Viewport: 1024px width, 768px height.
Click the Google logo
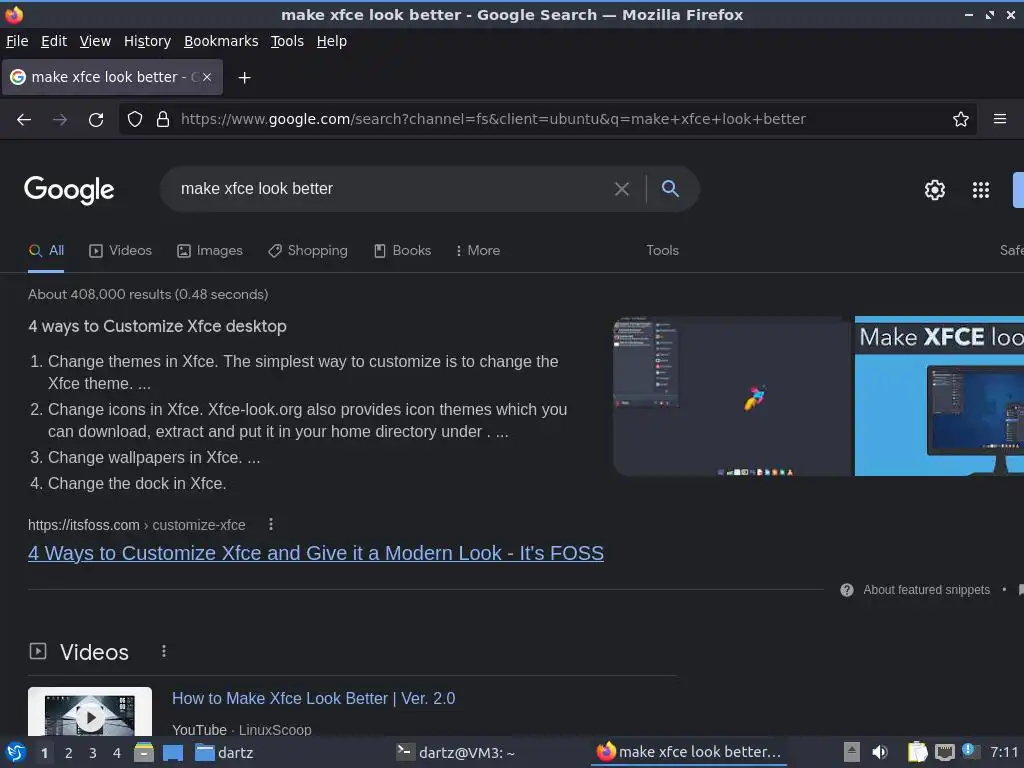[69, 190]
